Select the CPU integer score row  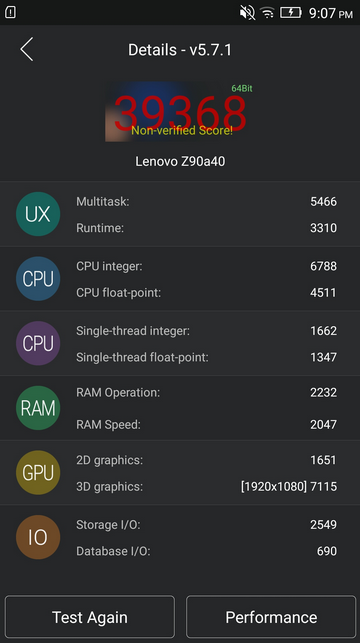coord(206,266)
